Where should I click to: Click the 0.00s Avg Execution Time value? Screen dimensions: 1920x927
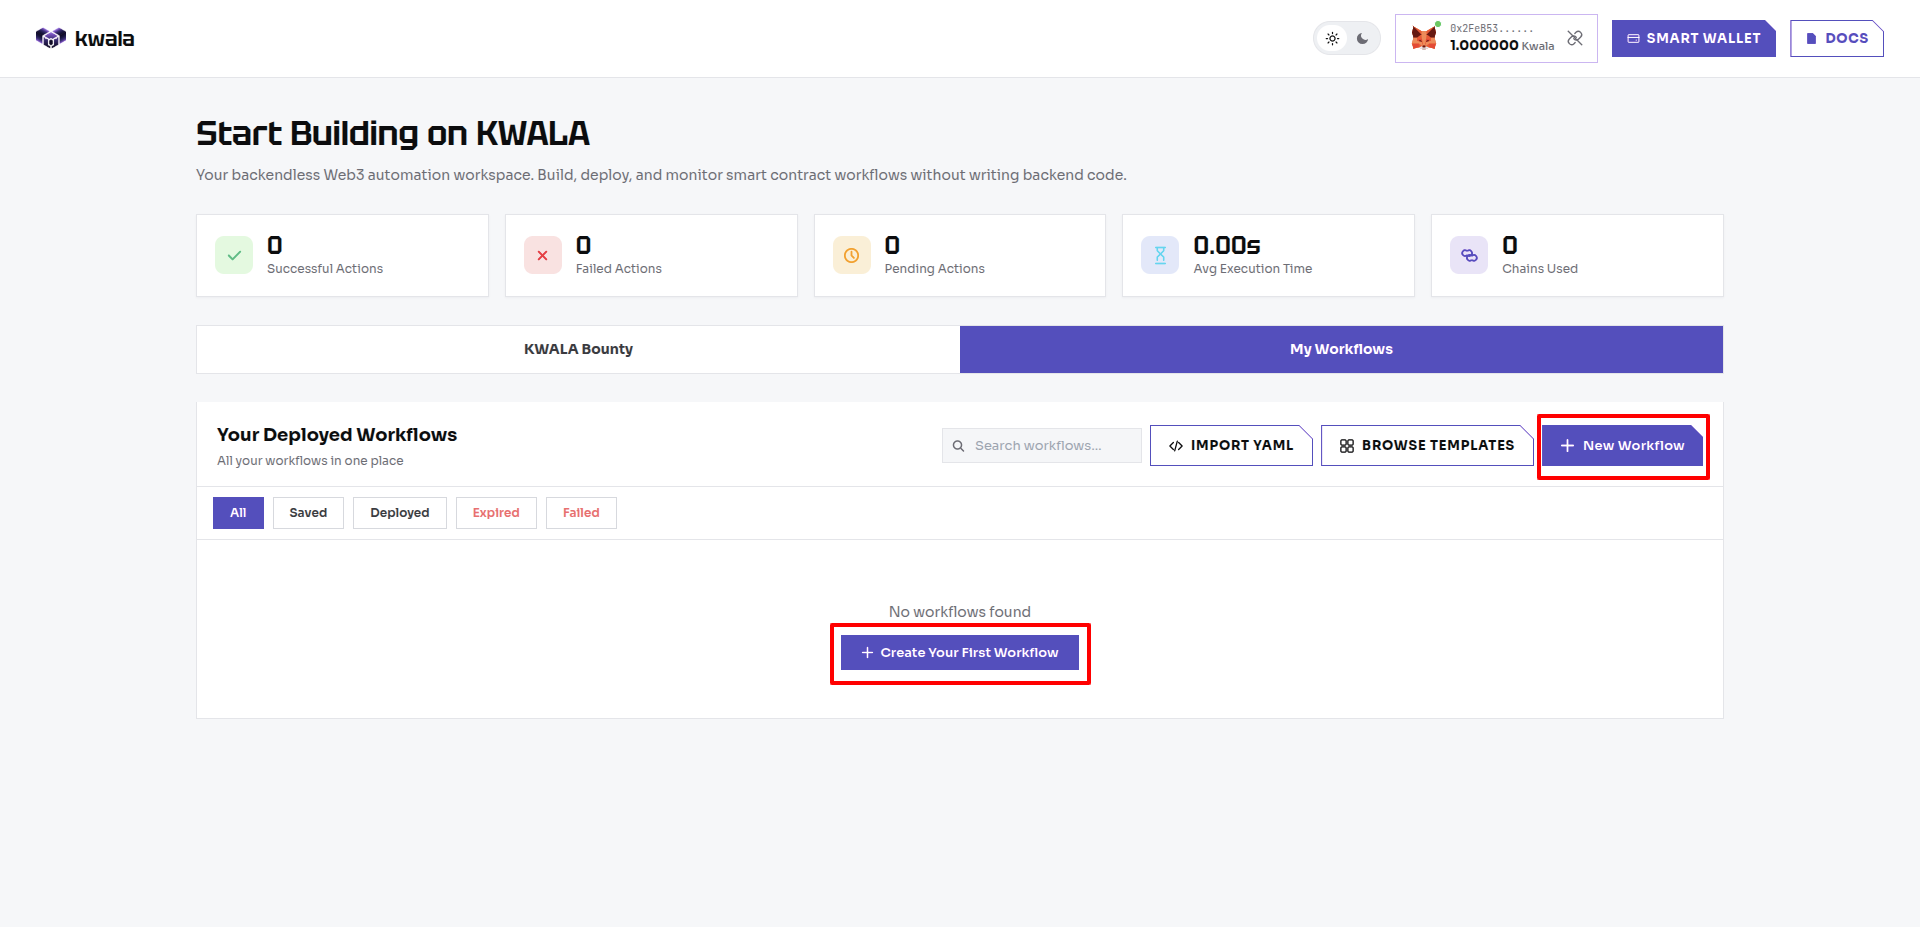pos(1227,245)
